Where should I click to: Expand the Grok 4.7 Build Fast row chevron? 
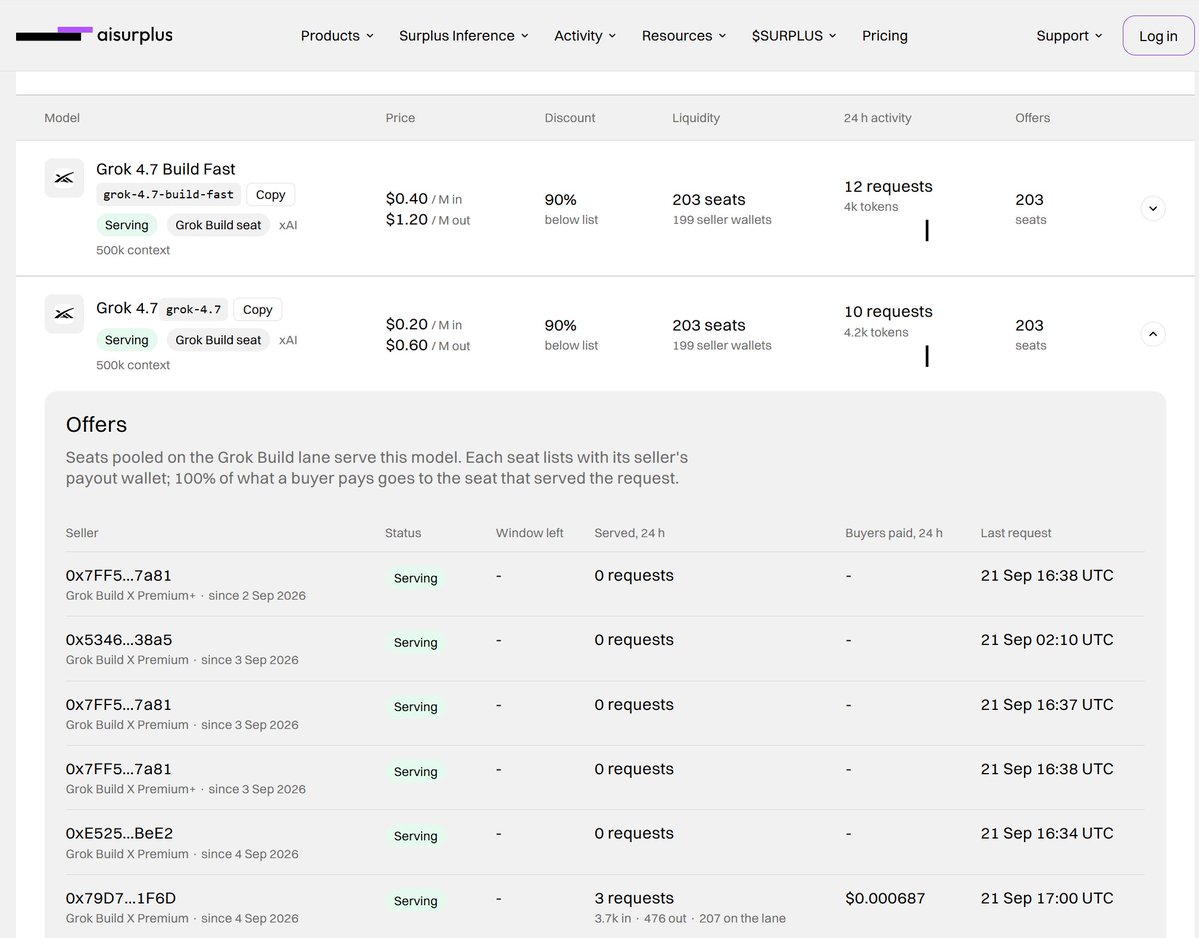1152,208
